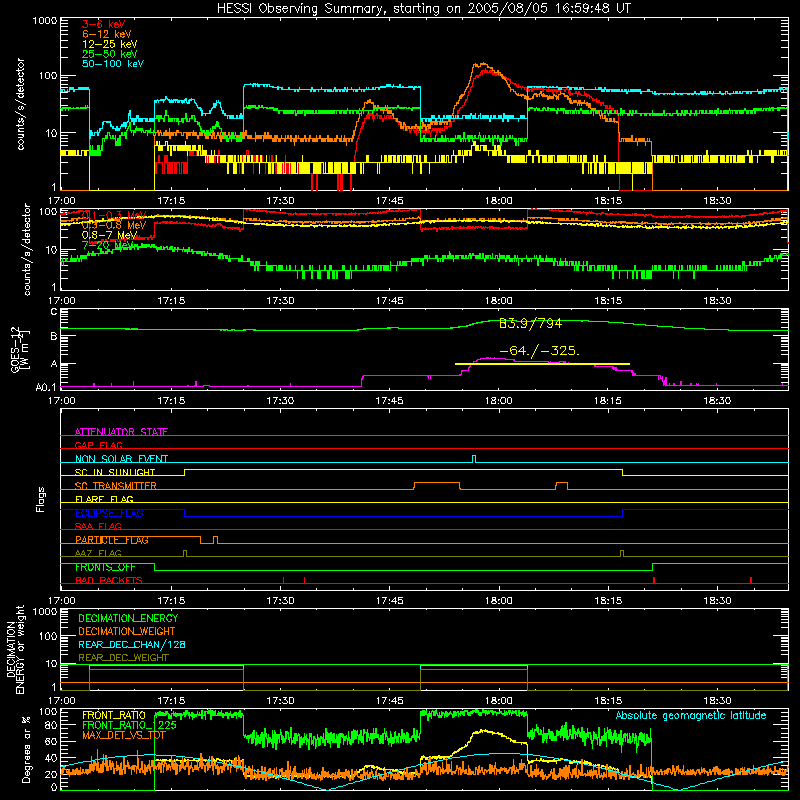This screenshot has height=800, width=800.
Task: Select DECIMATION ENERGY or weight axis title
Action: tap(15, 650)
